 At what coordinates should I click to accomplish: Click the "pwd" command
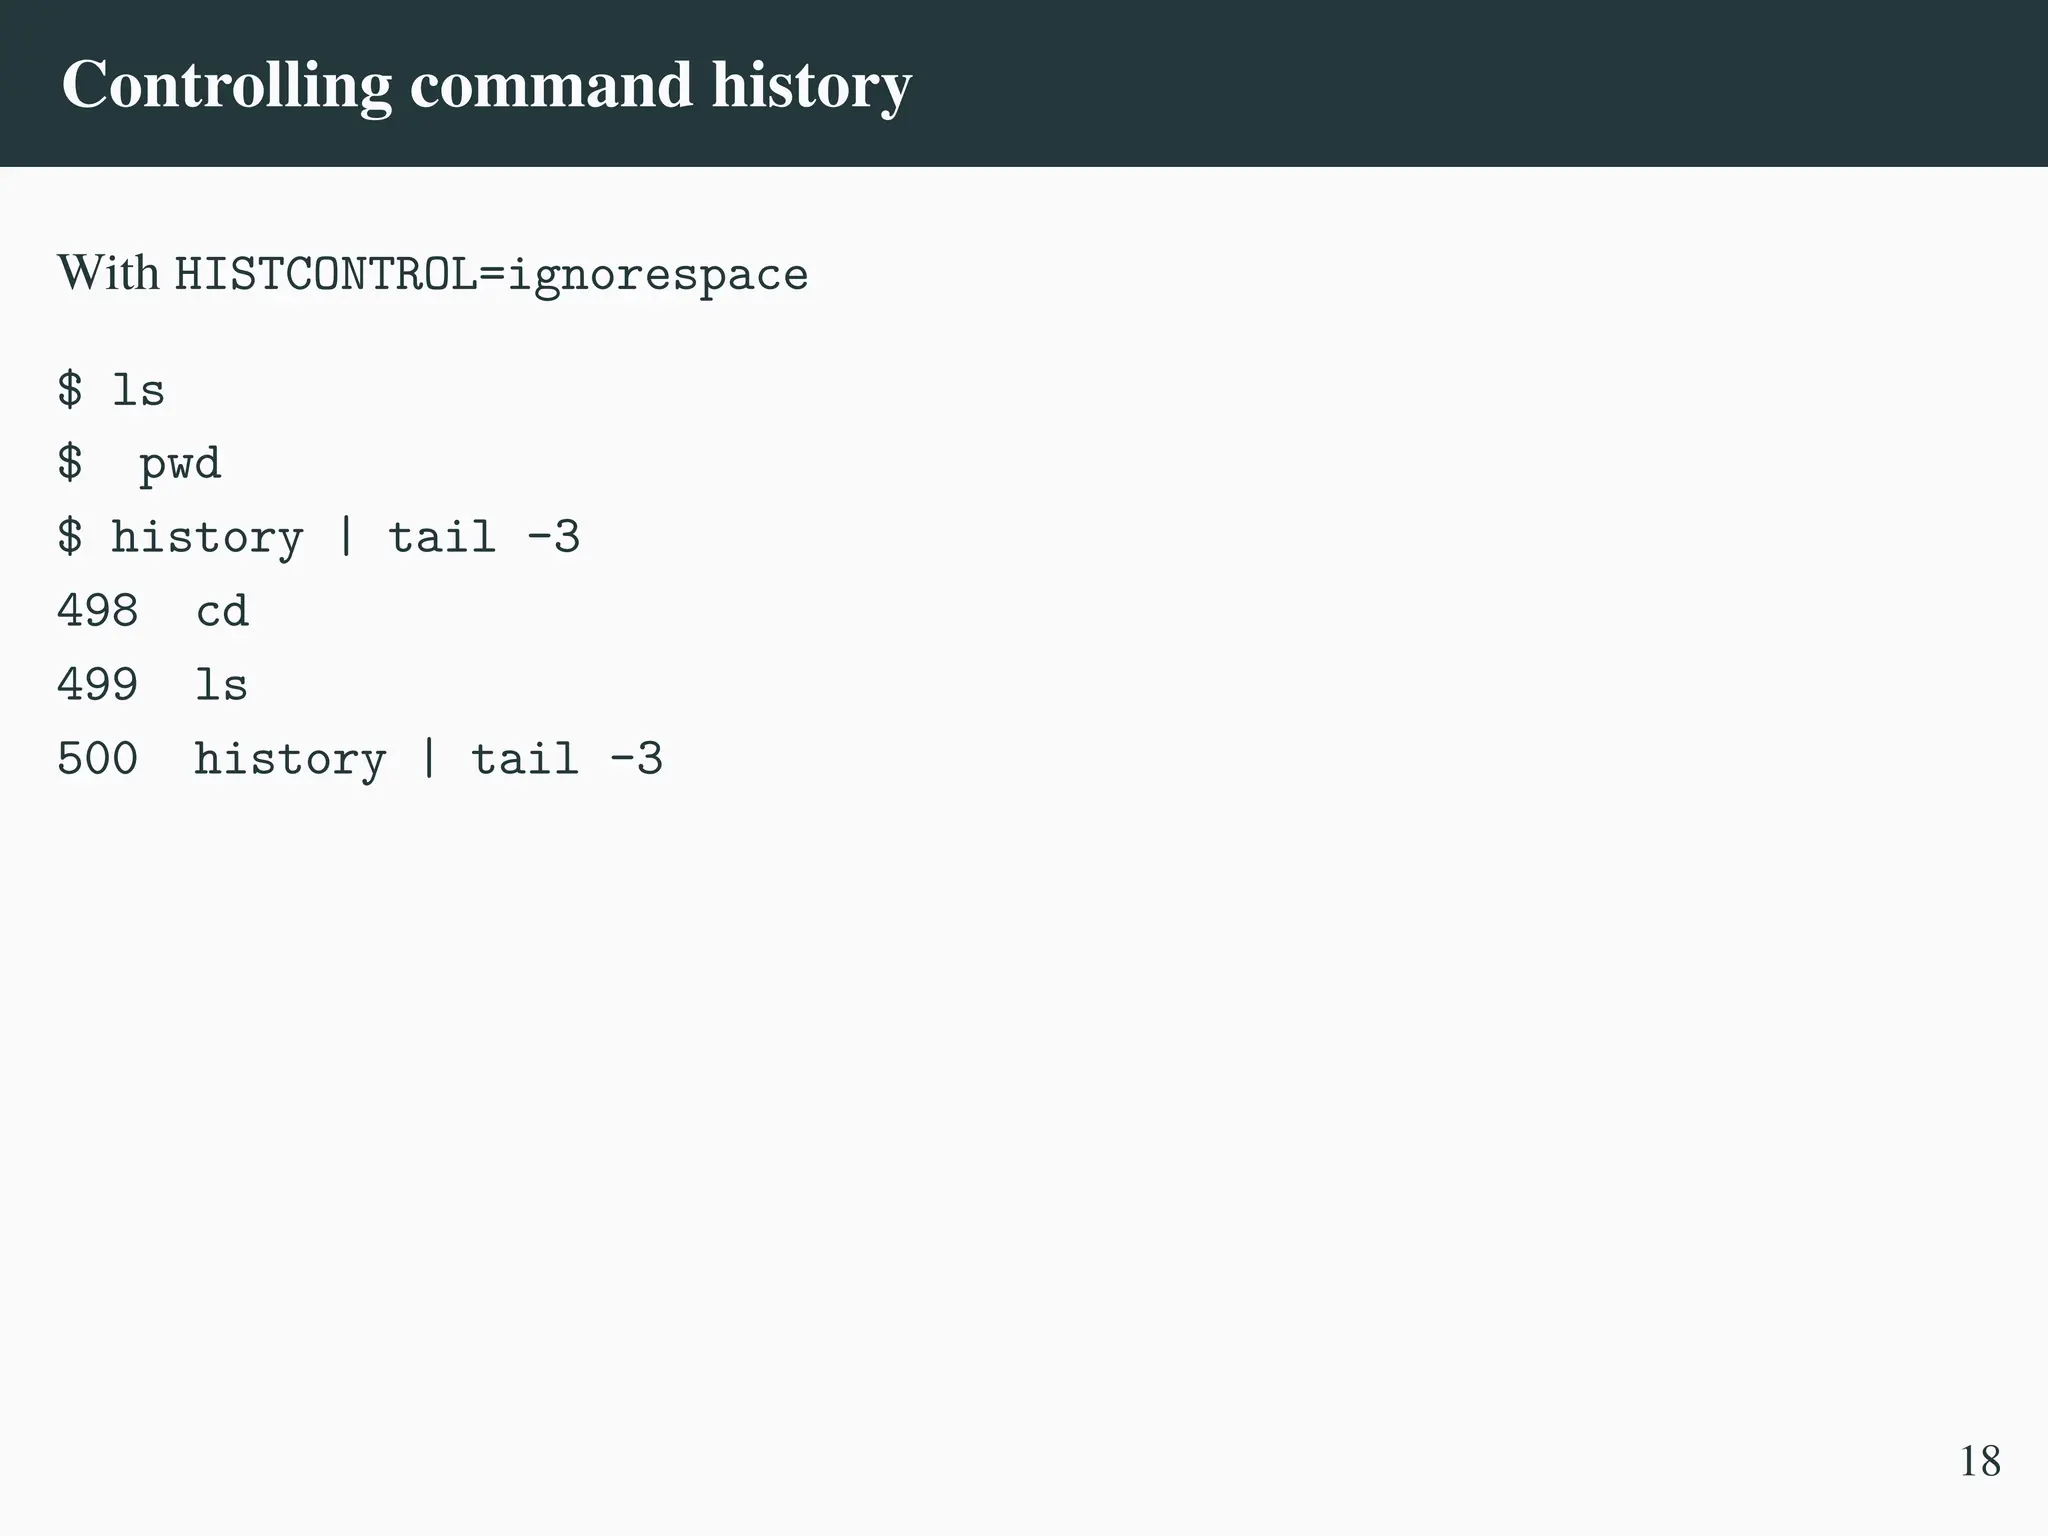click(x=180, y=464)
